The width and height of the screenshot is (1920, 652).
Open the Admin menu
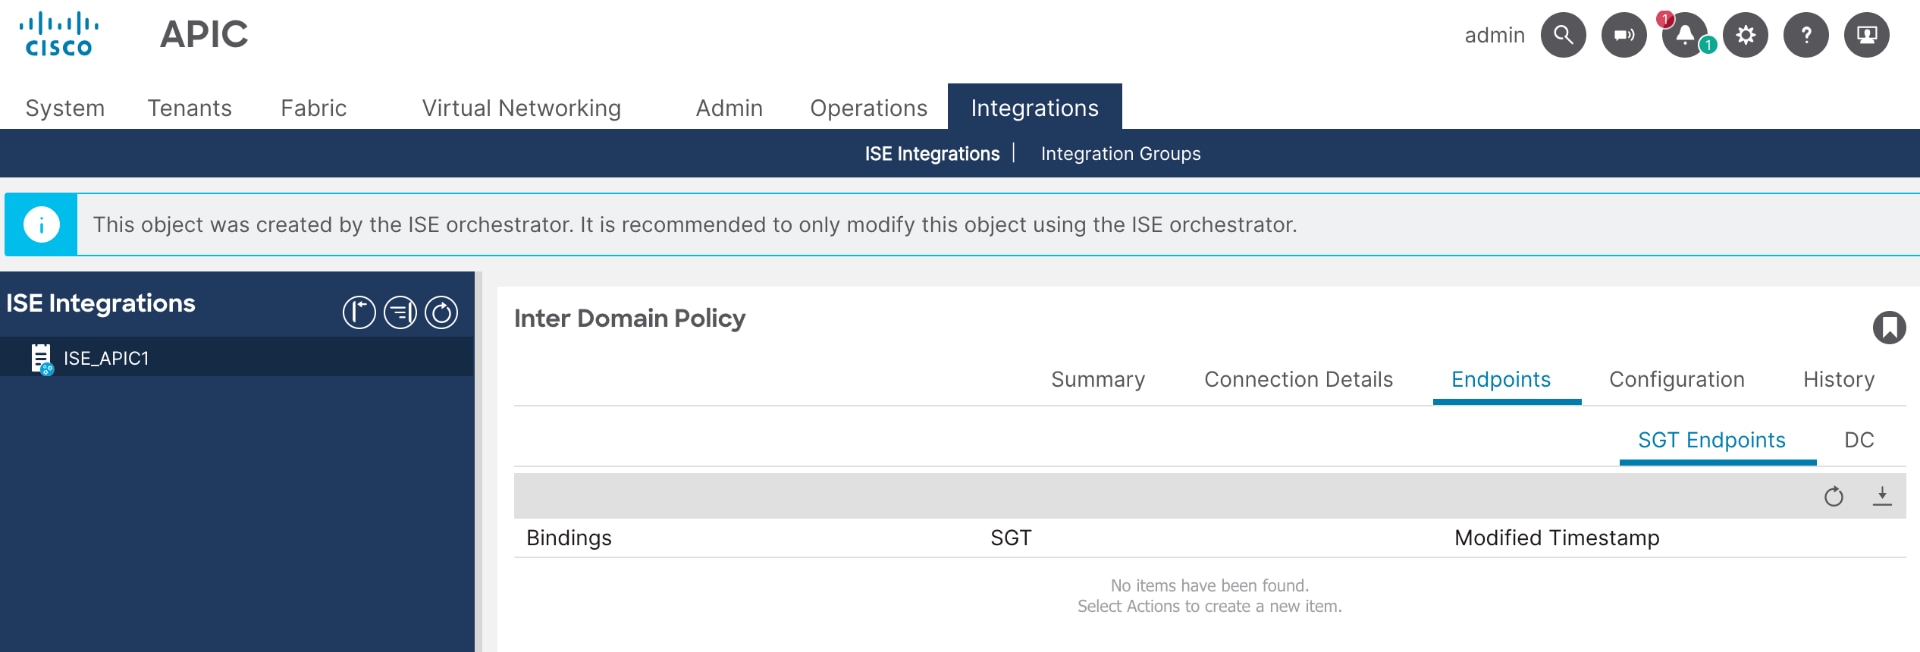[x=729, y=108]
